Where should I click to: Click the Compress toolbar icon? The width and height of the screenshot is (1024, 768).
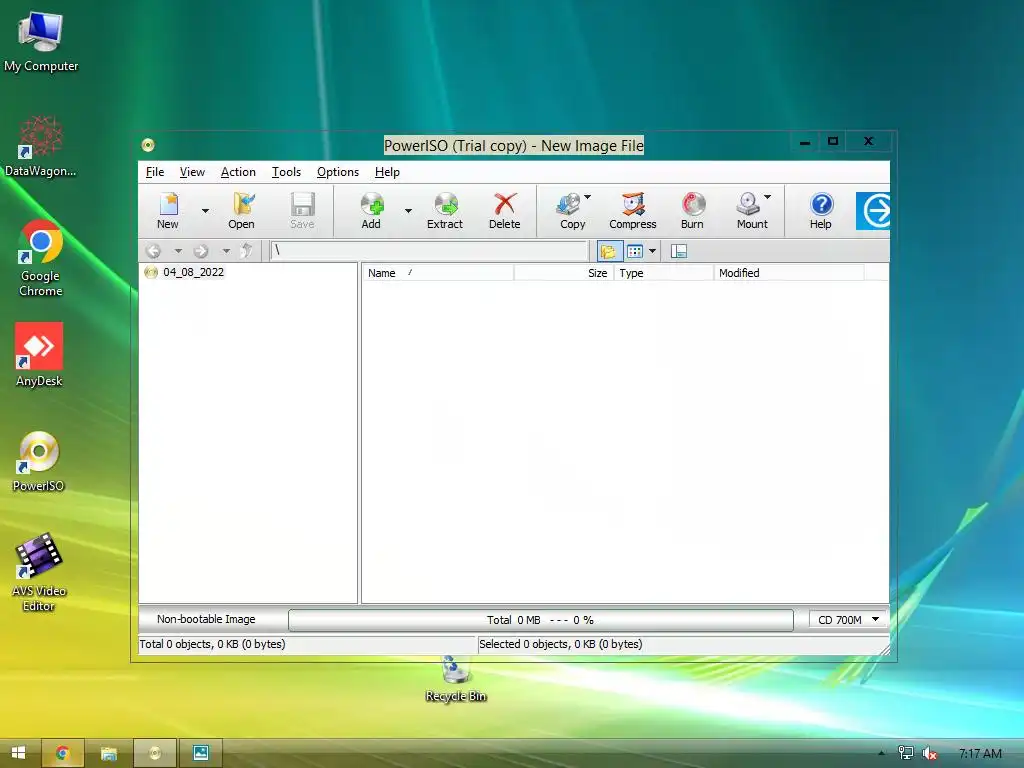(x=632, y=210)
